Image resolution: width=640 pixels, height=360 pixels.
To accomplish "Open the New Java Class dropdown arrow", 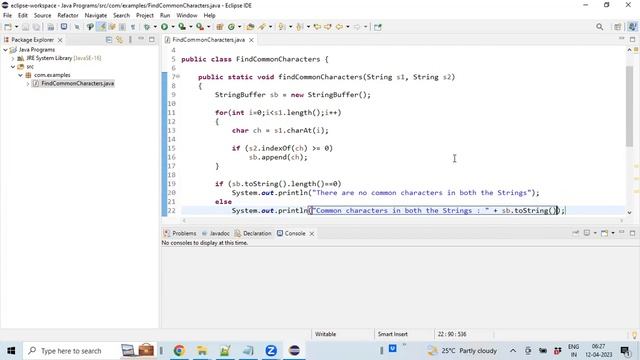I will [240, 27].
